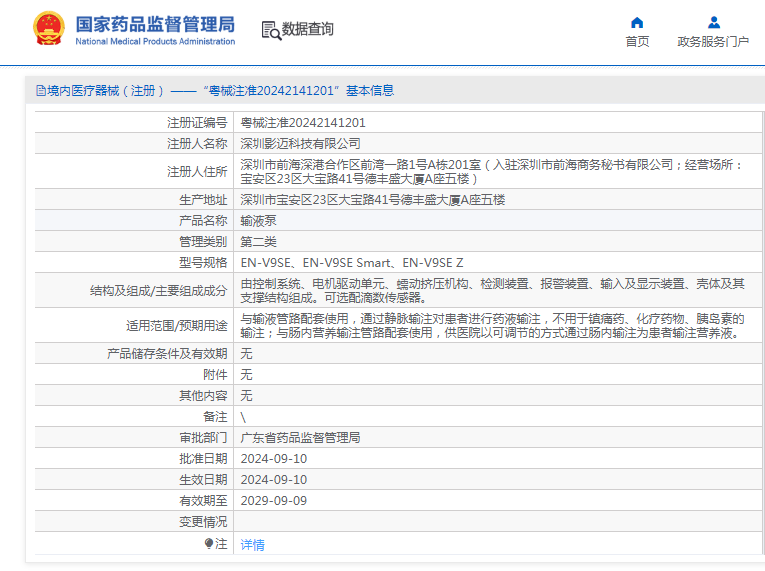
Task: Click the home house icon
Action: [x=637, y=22]
